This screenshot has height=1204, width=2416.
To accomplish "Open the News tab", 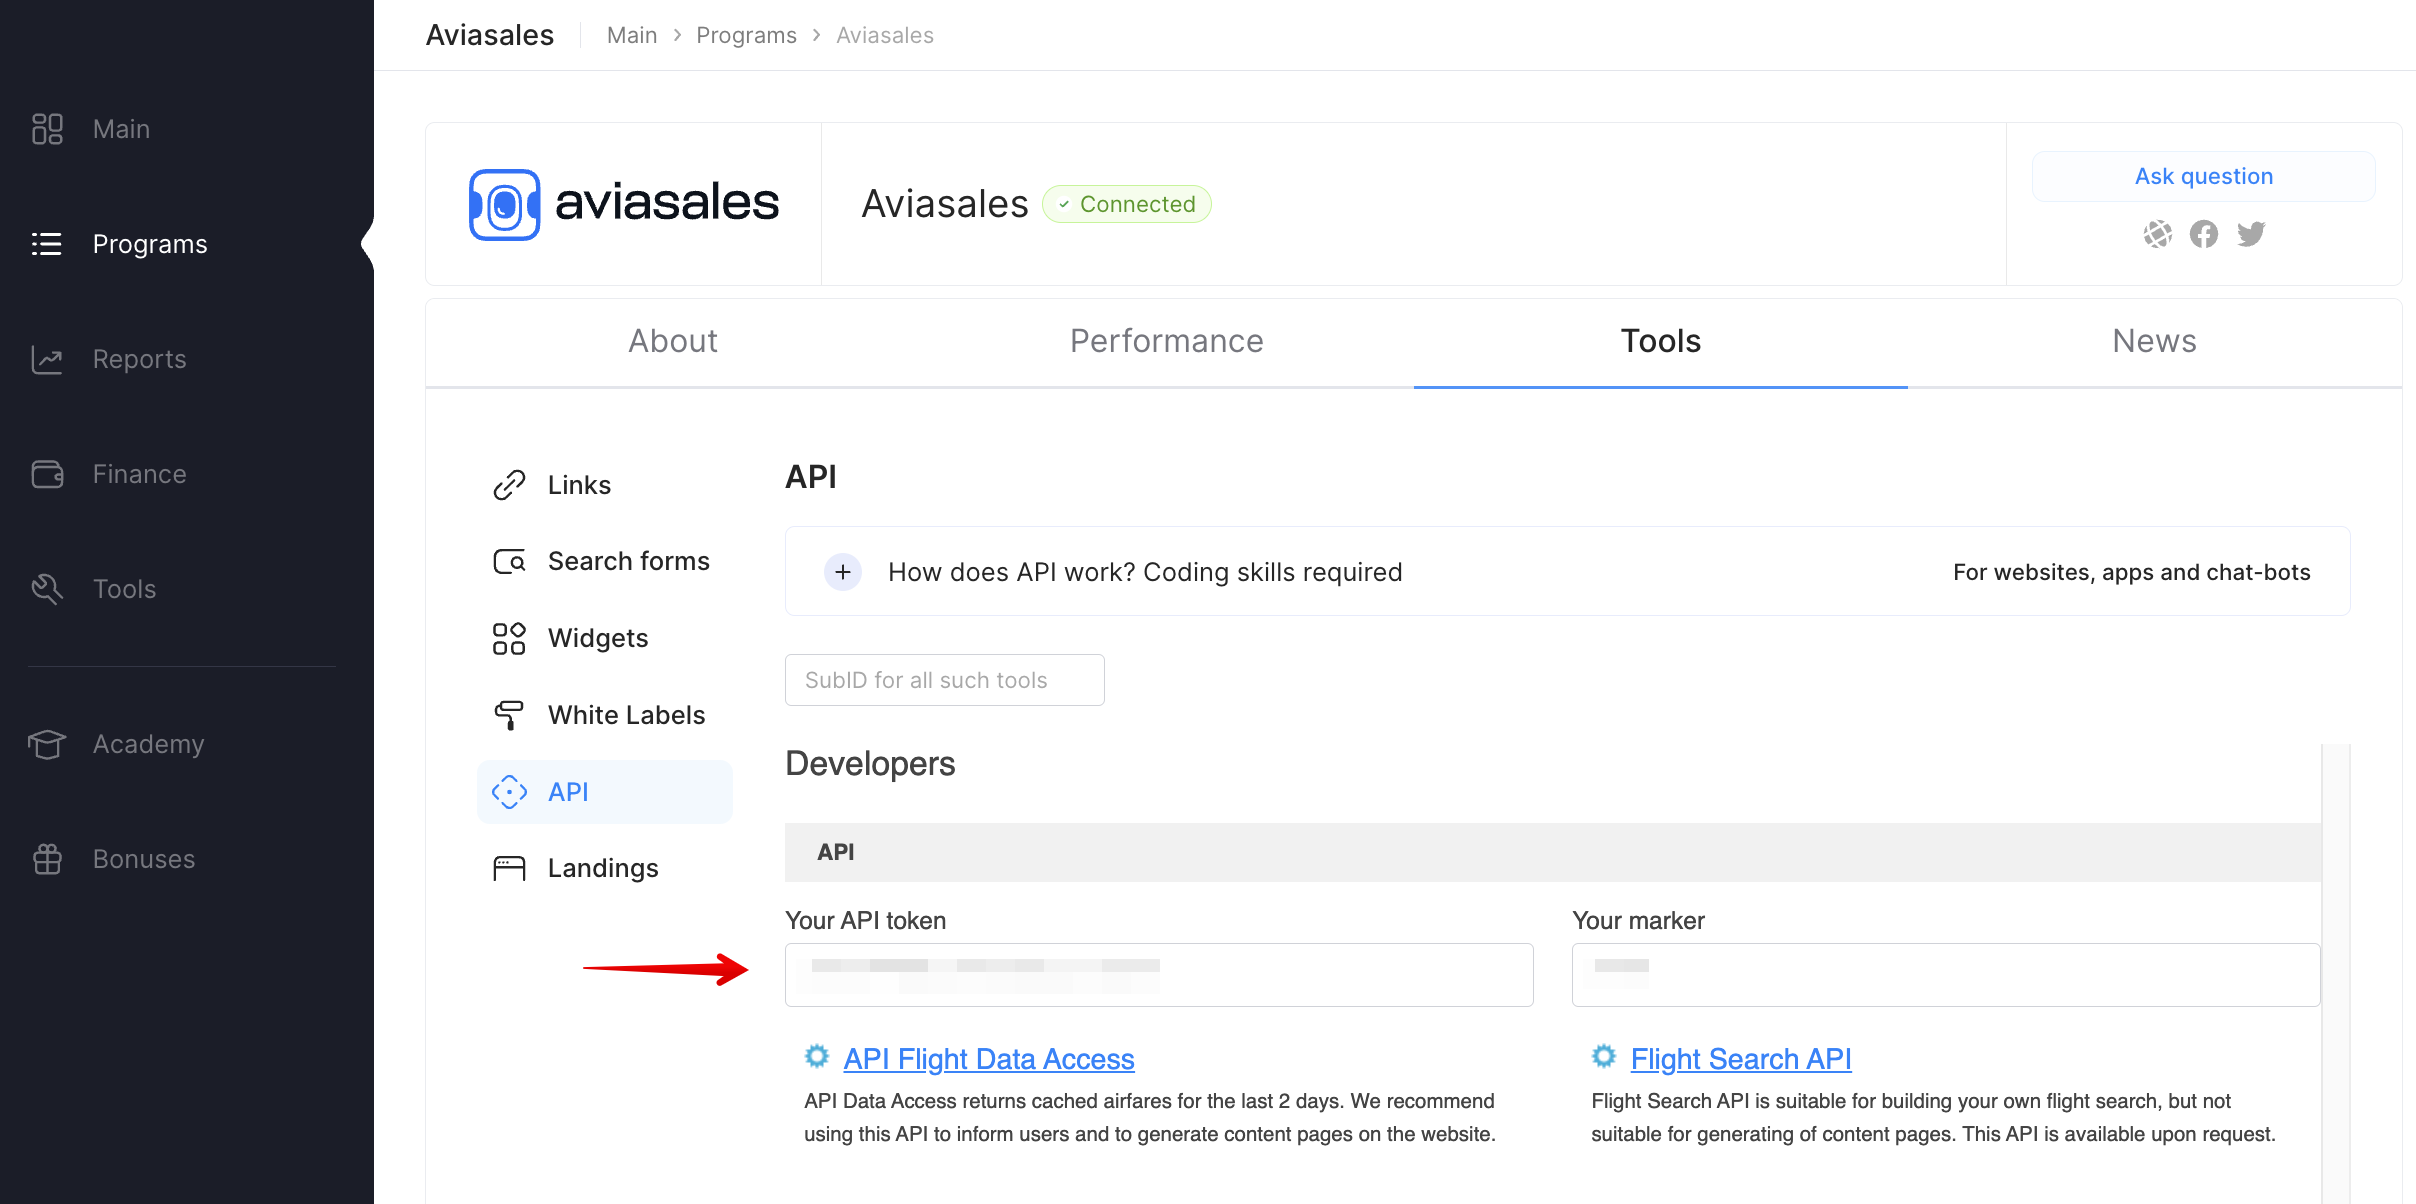I will point(2155,341).
